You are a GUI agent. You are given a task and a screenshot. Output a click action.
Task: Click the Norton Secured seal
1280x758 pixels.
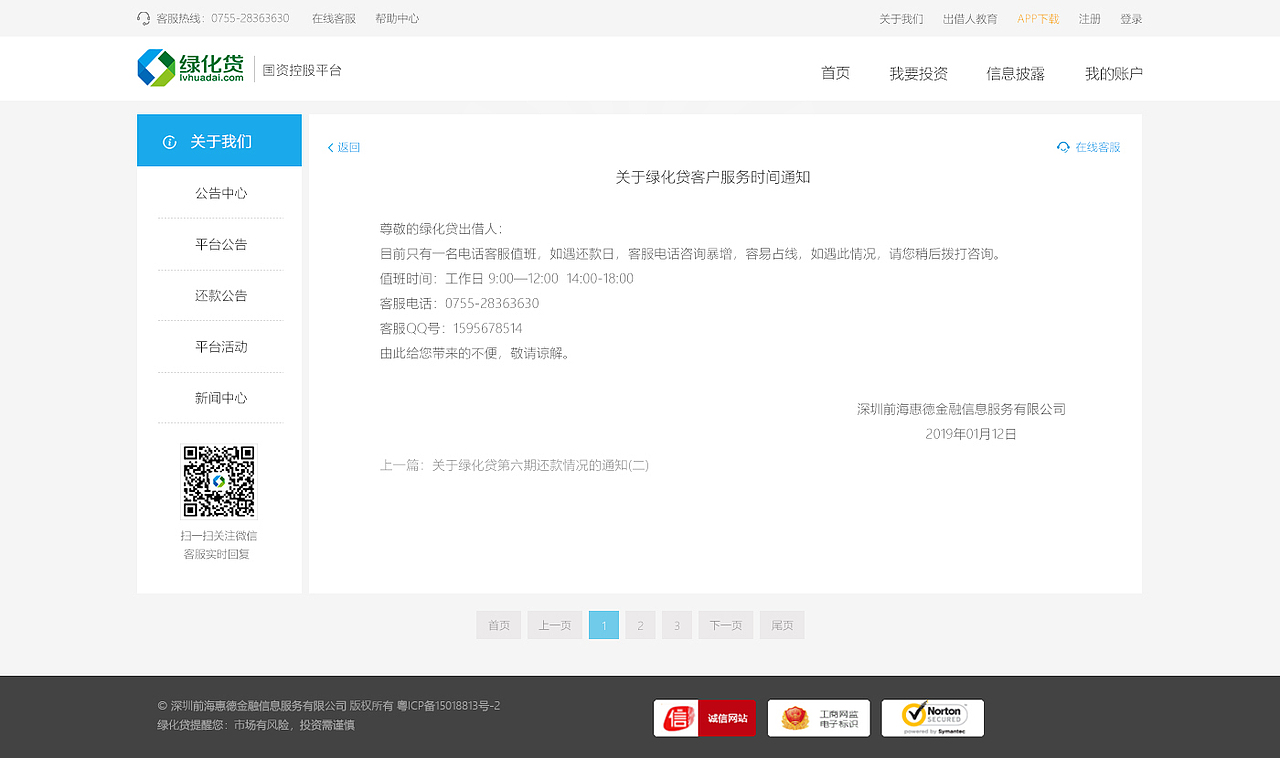tap(932, 718)
